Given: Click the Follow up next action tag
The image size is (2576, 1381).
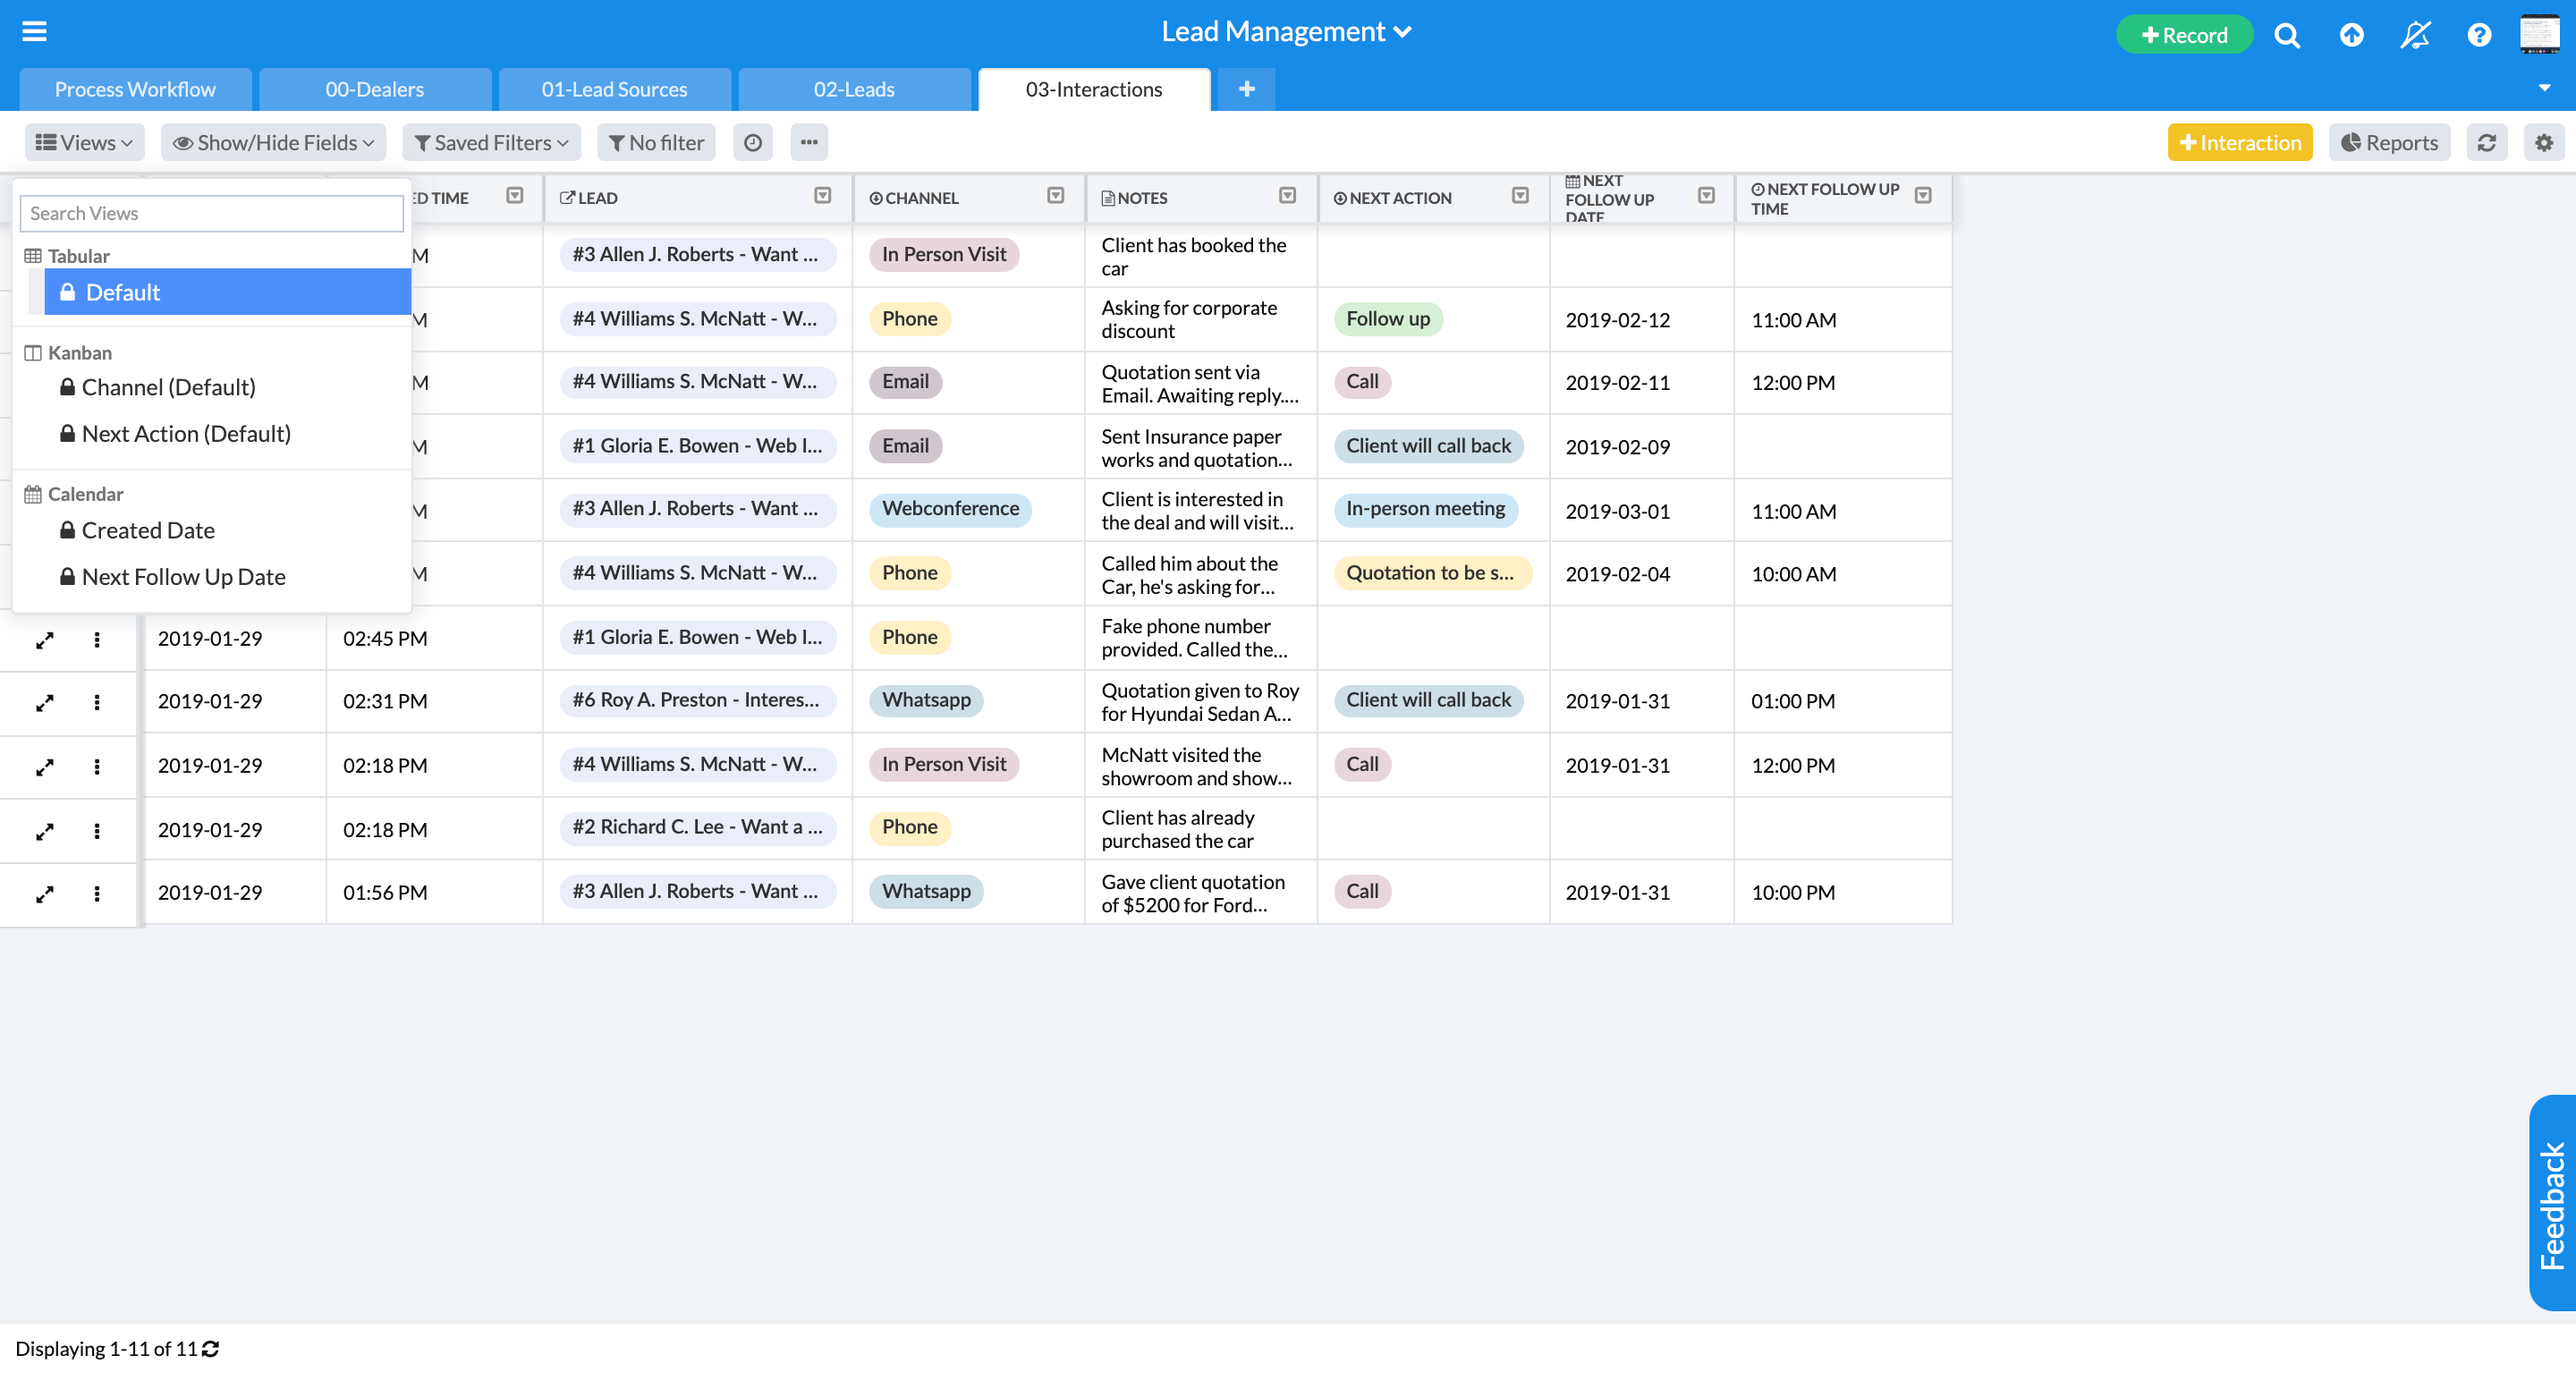Looking at the screenshot, I should [x=1388, y=319].
